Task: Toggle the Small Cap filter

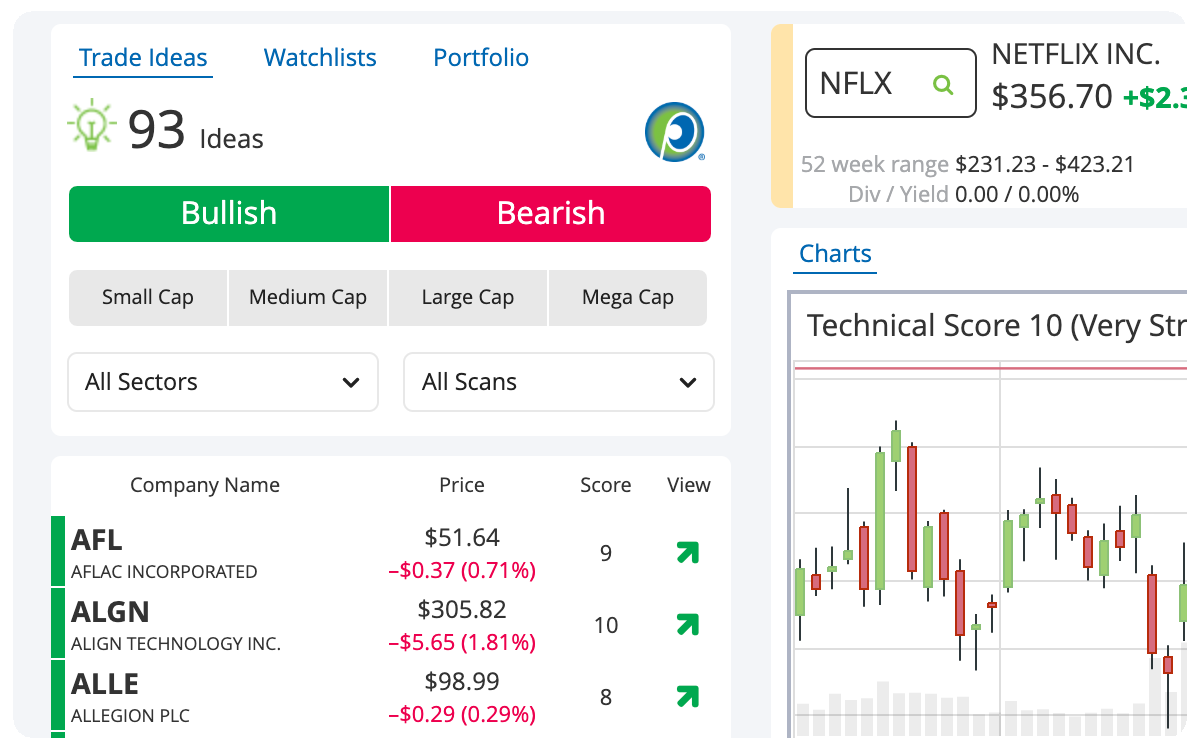Action: point(148,298)
